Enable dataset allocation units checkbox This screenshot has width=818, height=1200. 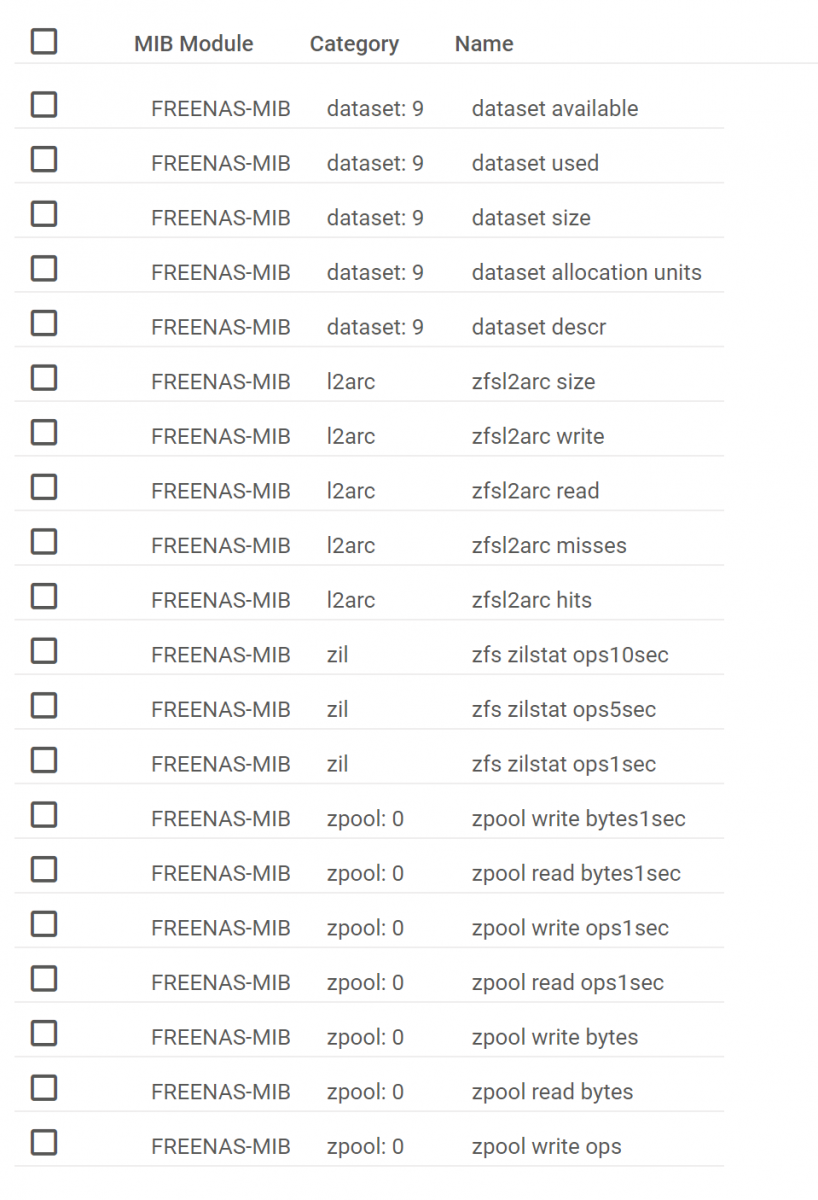point(44,269)
